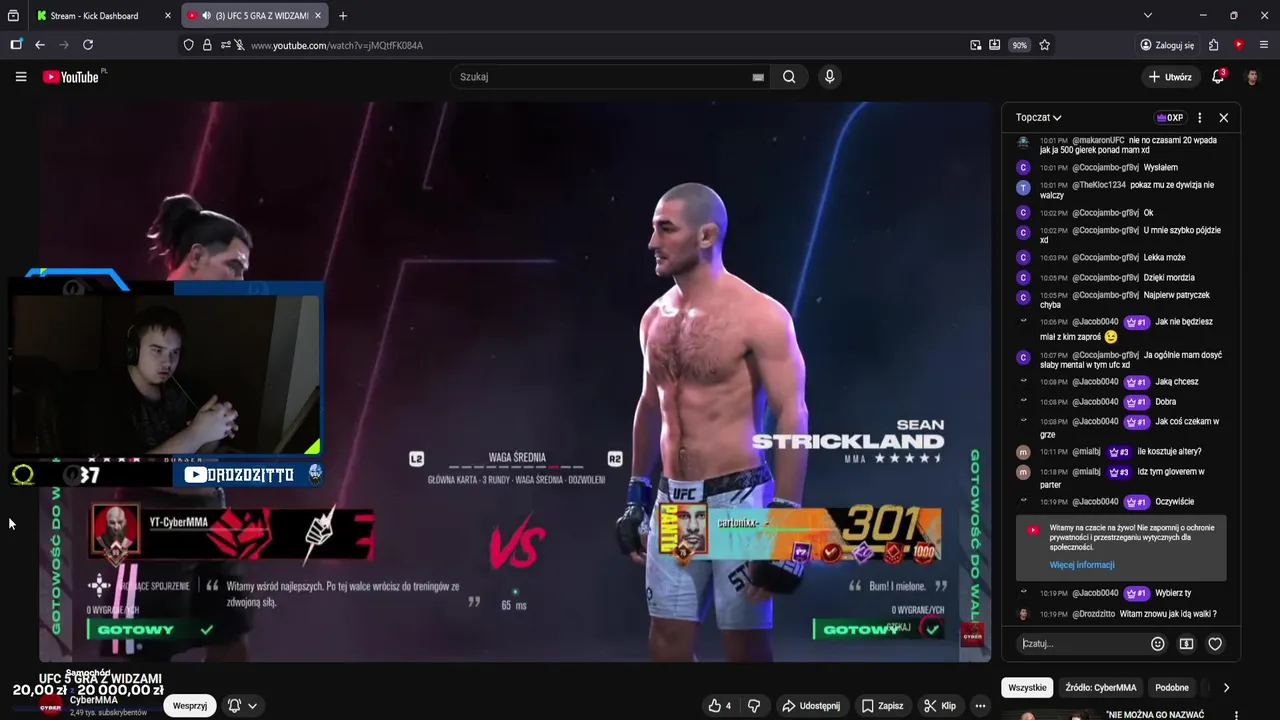1280x720 pixels.
Task: Open YouTube notifications bell
Action: 1218,77
